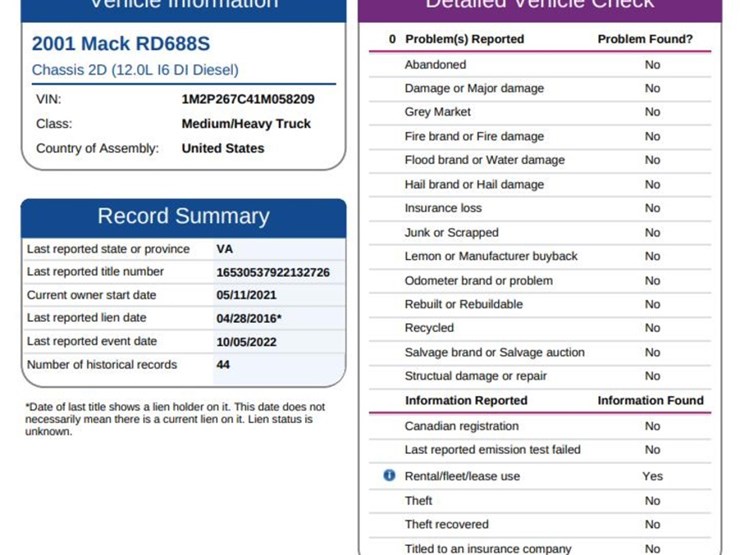Click the Salvage brand or Salvage auction row
The height and width of the screenshot is (555, 740).
coord(494,352)
